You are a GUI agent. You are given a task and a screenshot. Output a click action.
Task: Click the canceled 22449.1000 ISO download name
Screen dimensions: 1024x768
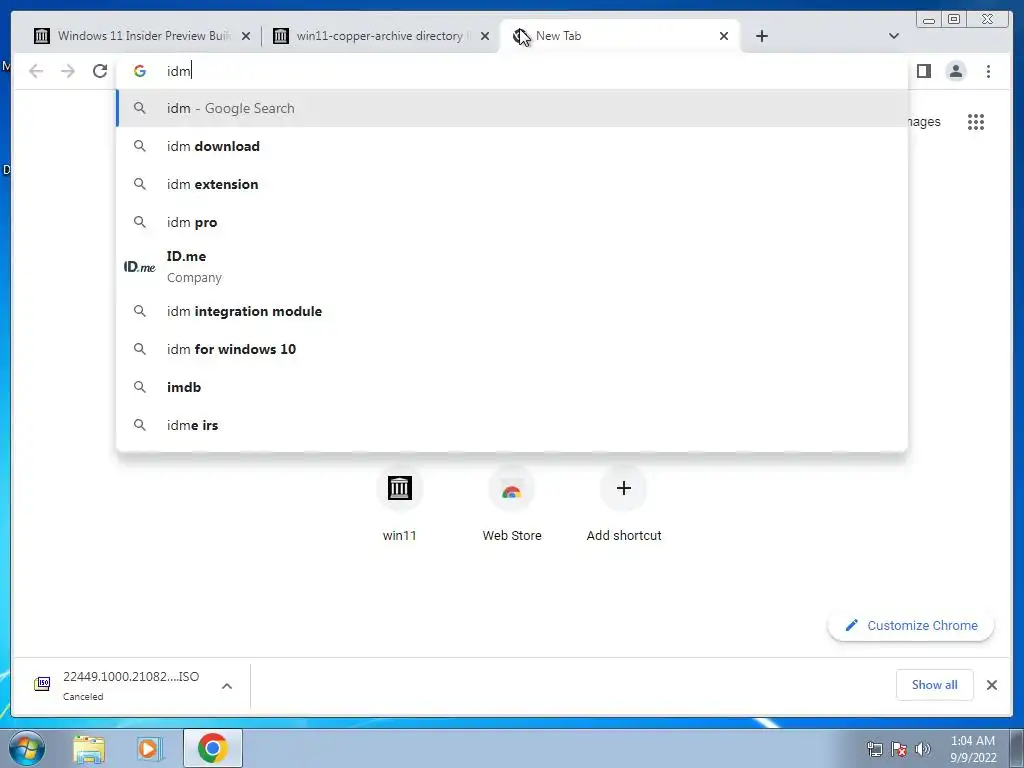[131, 677]
